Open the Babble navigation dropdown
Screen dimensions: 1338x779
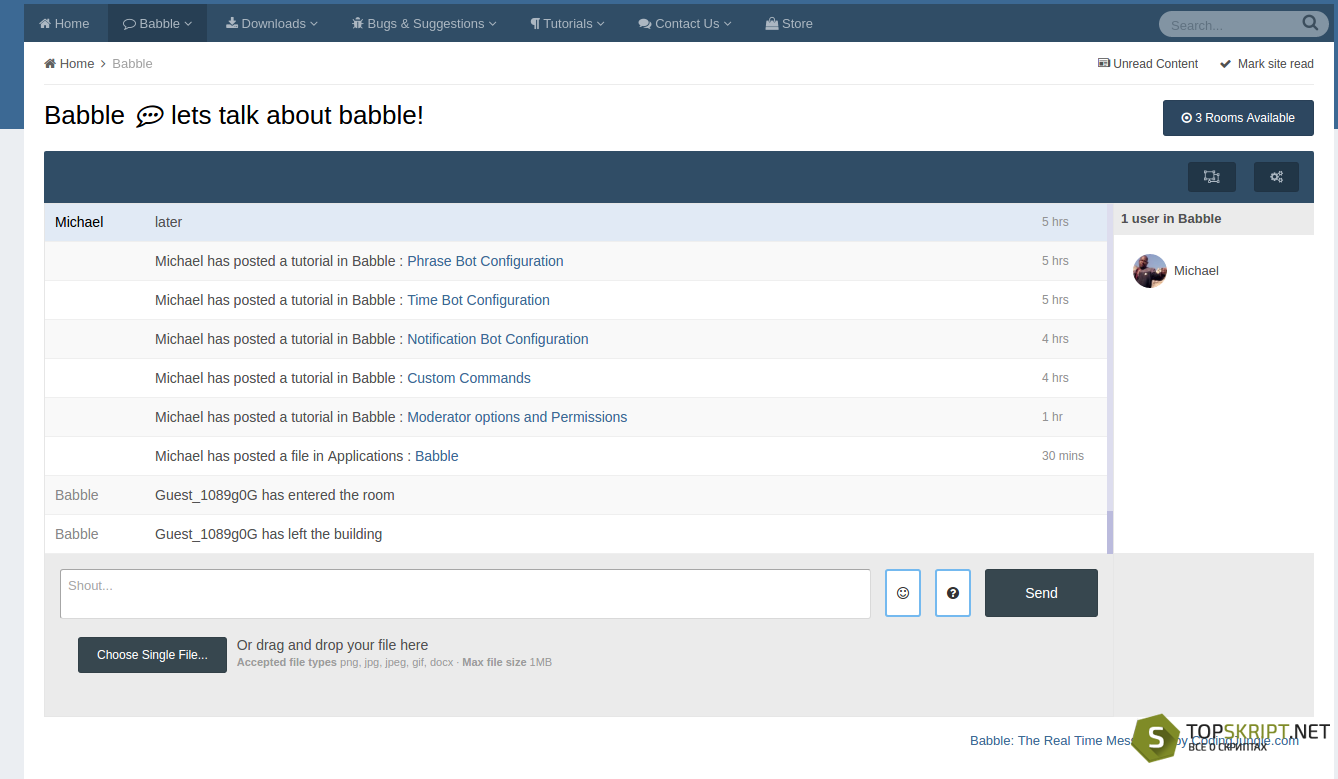pyautogui.click(x=157, y=23)
